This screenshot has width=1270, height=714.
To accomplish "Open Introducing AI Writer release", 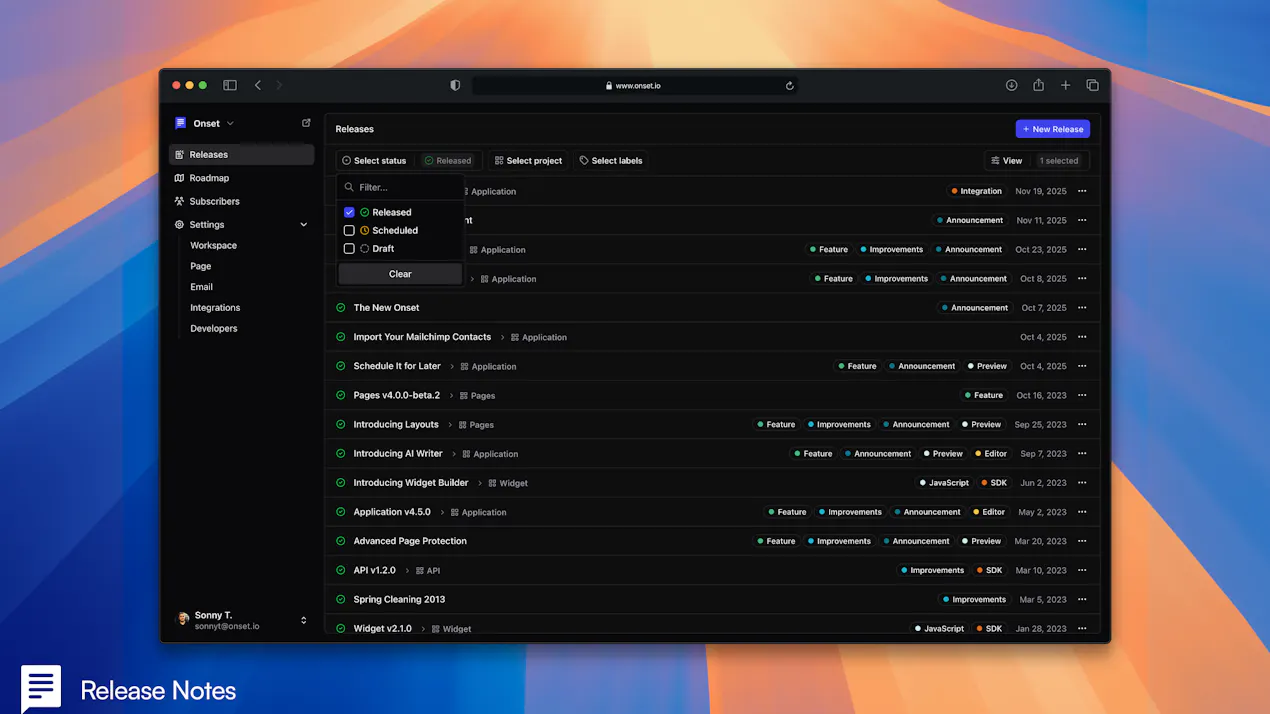I will pos(398,454).
